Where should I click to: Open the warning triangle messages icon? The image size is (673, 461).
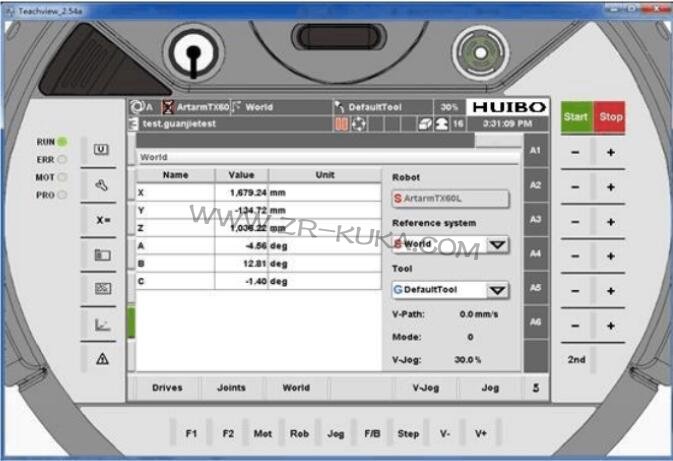coord(102,358)
